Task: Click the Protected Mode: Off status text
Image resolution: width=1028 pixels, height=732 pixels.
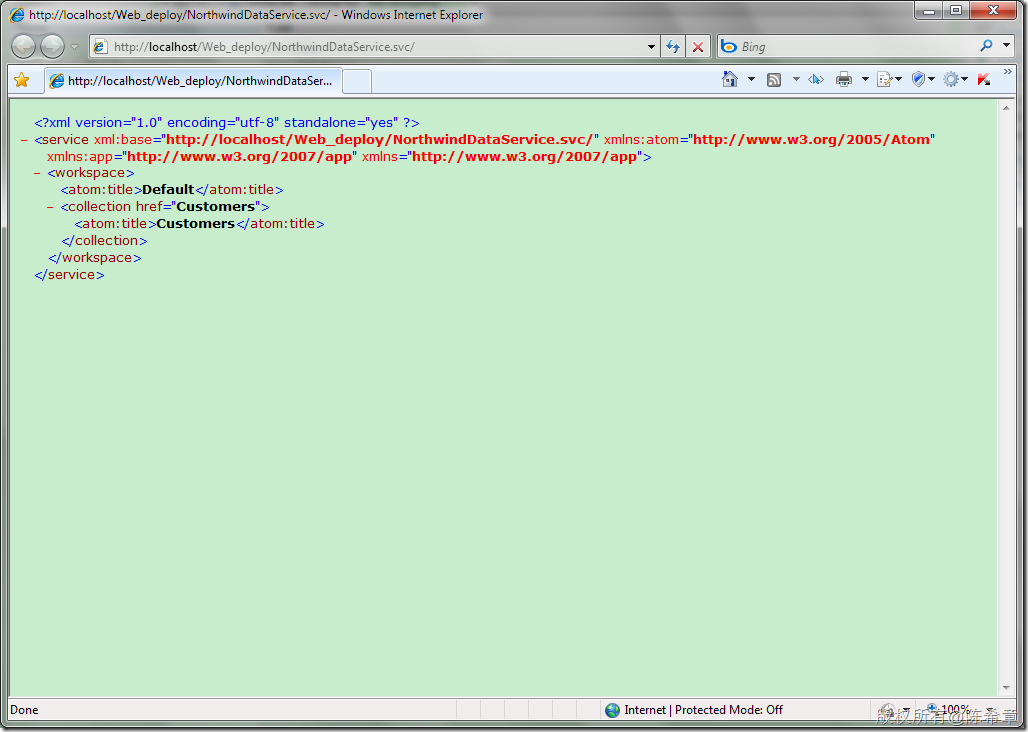Action: 729,710
